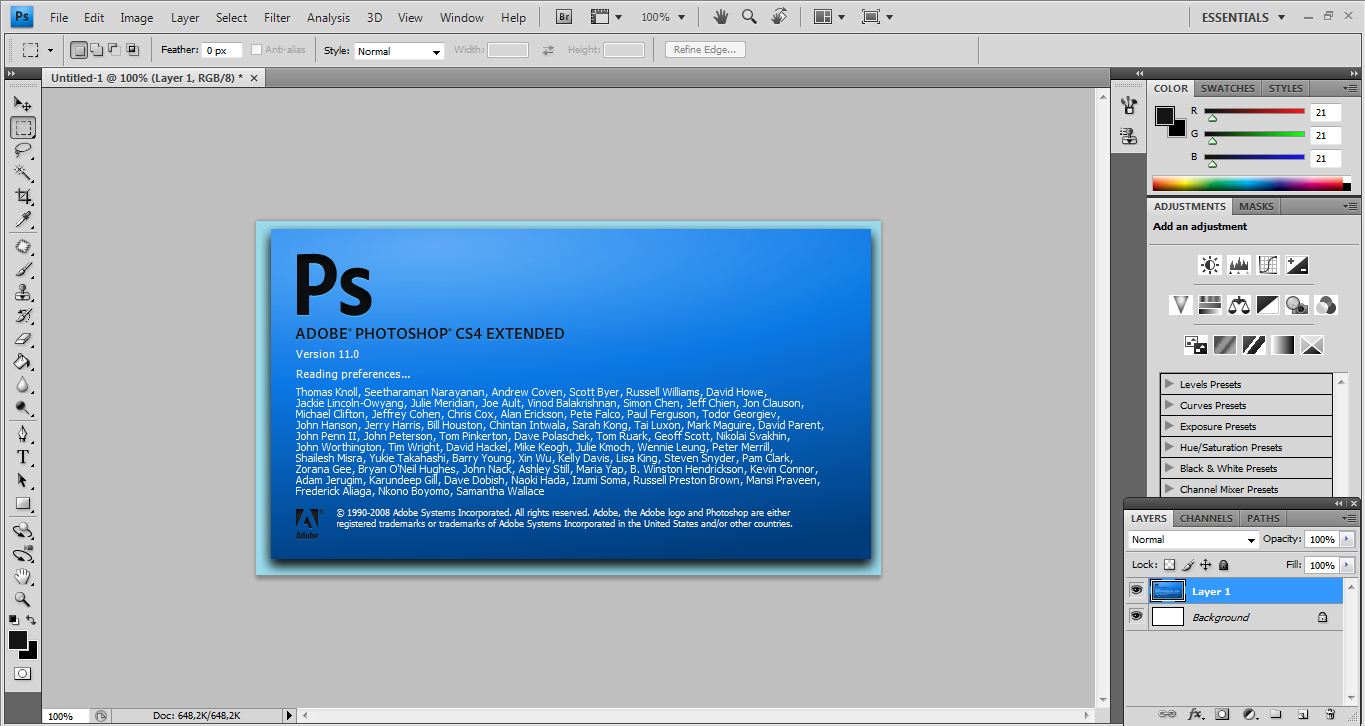Add a Levels adjustment layer
The height and width of the screenshot is (726, 1365).
[x=1239, y=265]
